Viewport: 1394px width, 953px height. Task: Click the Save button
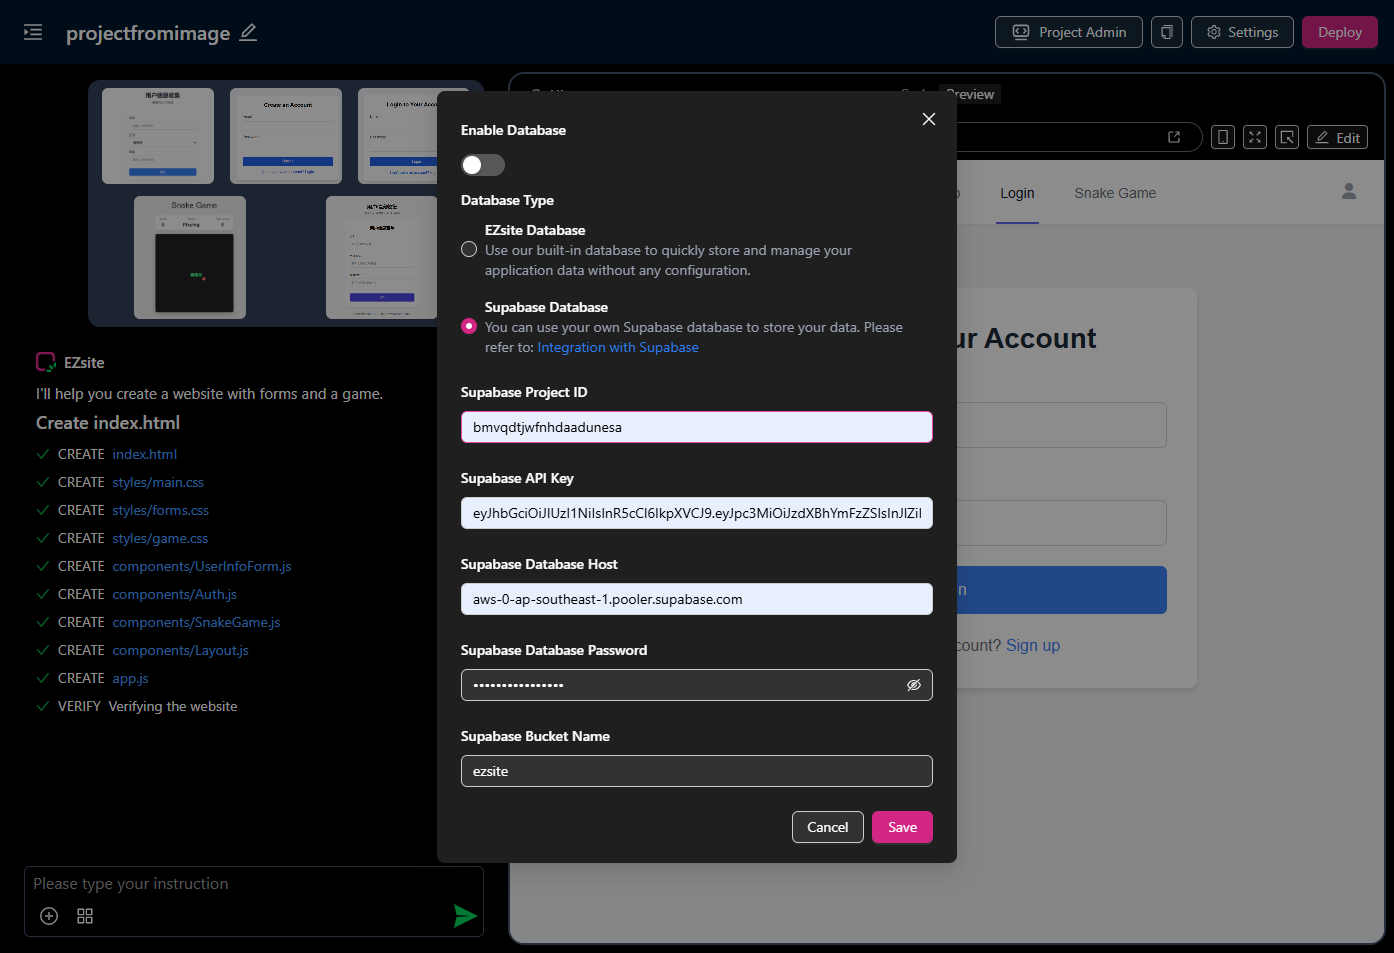pos(901,827)
